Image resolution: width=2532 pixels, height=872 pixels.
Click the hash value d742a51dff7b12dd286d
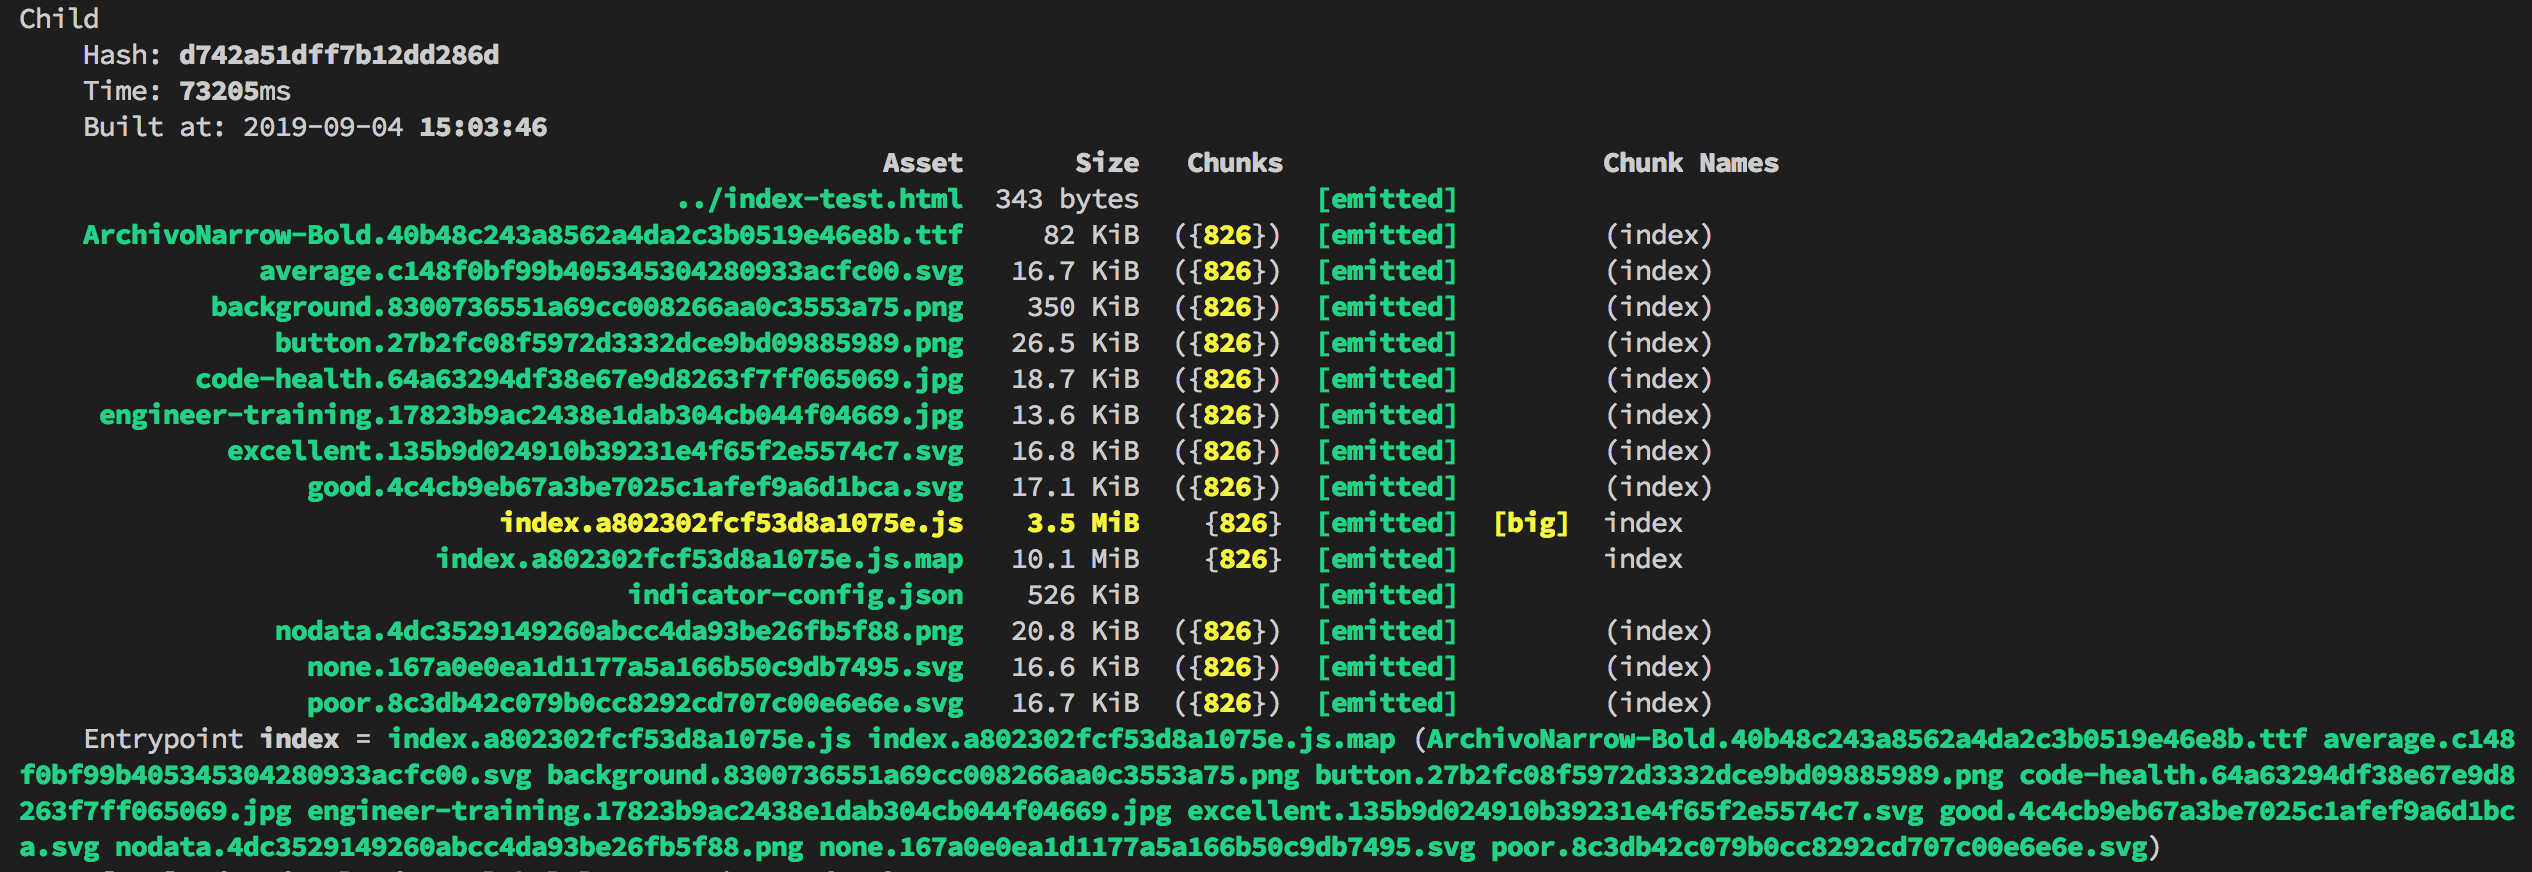tap(339, 55)
